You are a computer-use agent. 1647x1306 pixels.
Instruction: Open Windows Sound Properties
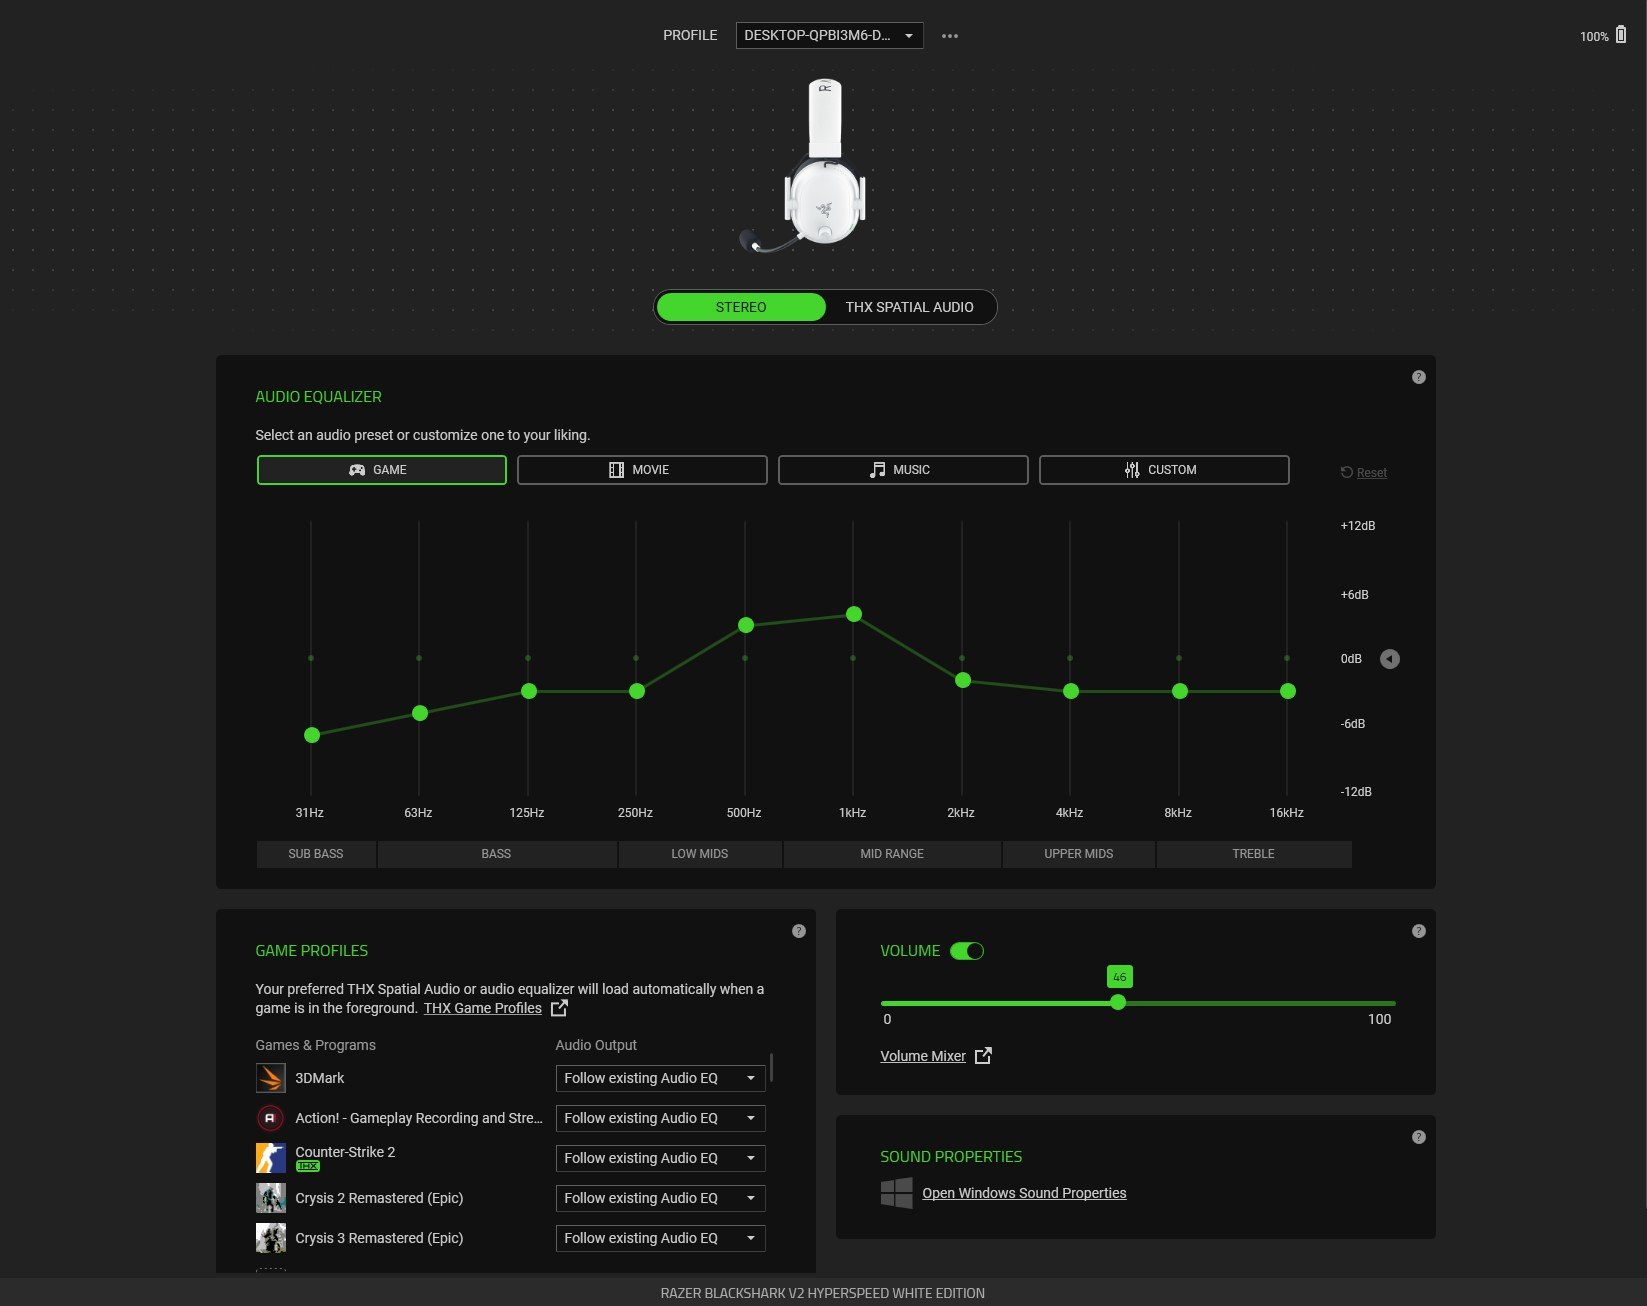click(1023, 1192)
